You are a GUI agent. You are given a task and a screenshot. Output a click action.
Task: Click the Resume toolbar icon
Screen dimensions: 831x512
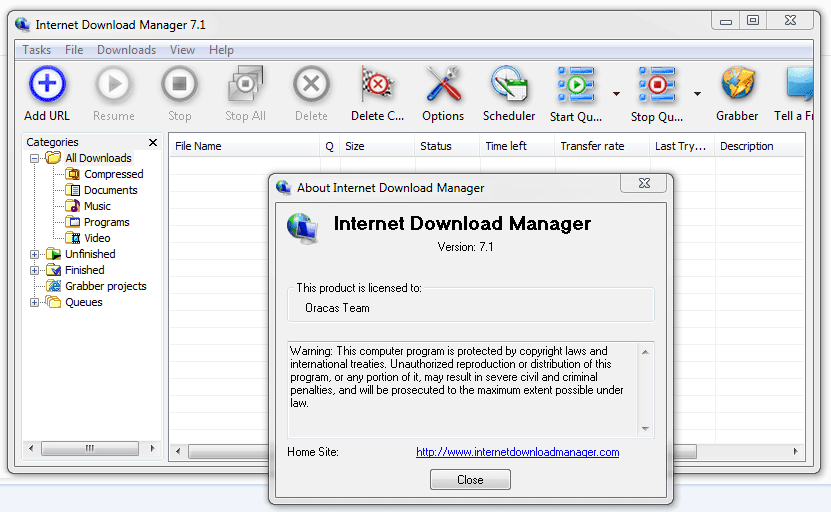pyautogui.click(x=113, y=84)
